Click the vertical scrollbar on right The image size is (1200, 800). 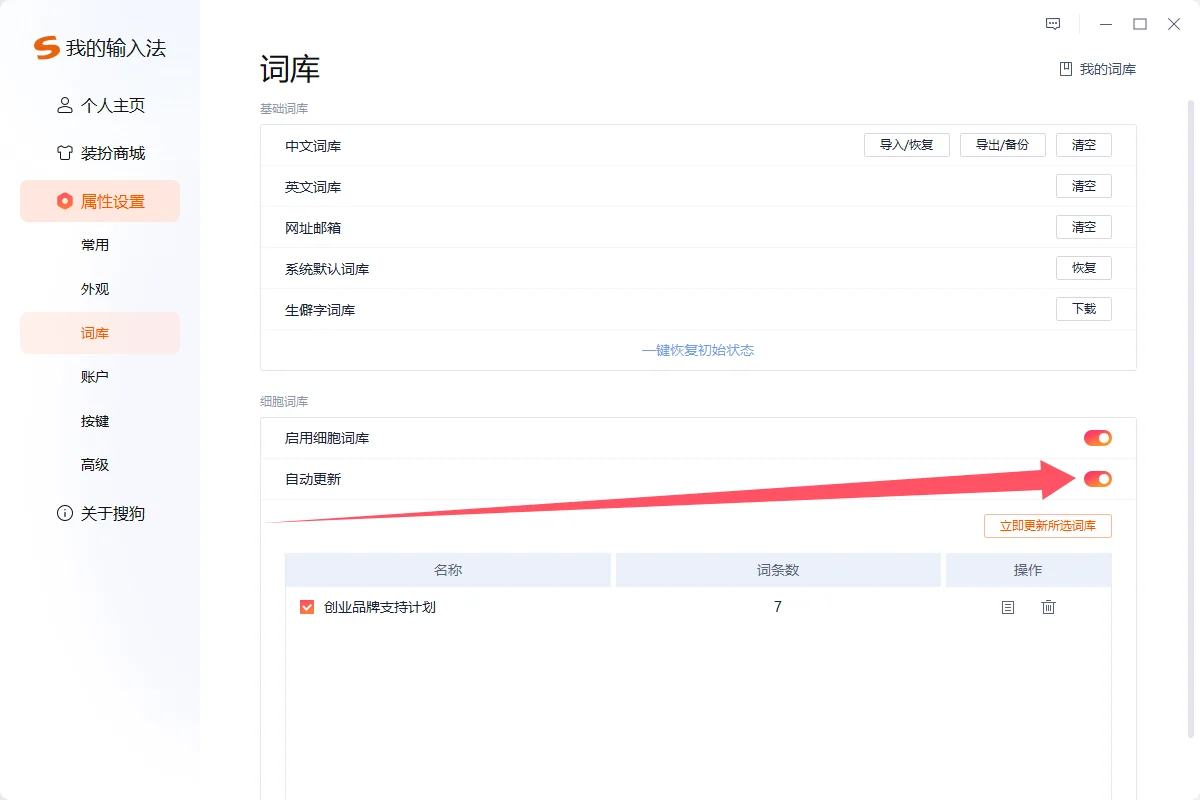pos(1190,400)
